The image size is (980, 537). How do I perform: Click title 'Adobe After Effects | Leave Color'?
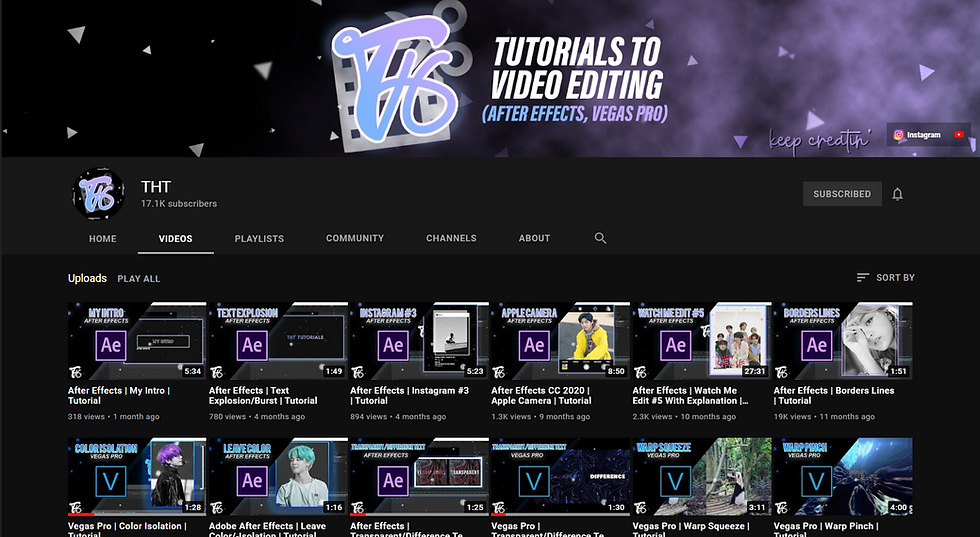pyautogui.click(x=268, y=529)
